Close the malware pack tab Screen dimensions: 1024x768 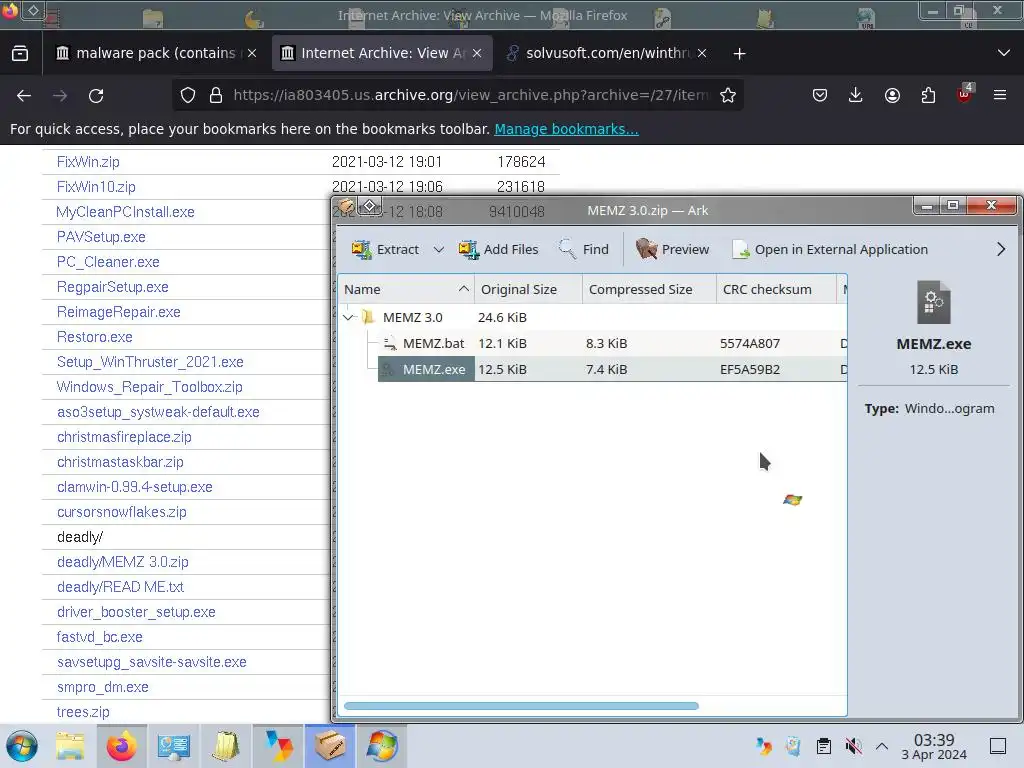click(x=252, y=53)
